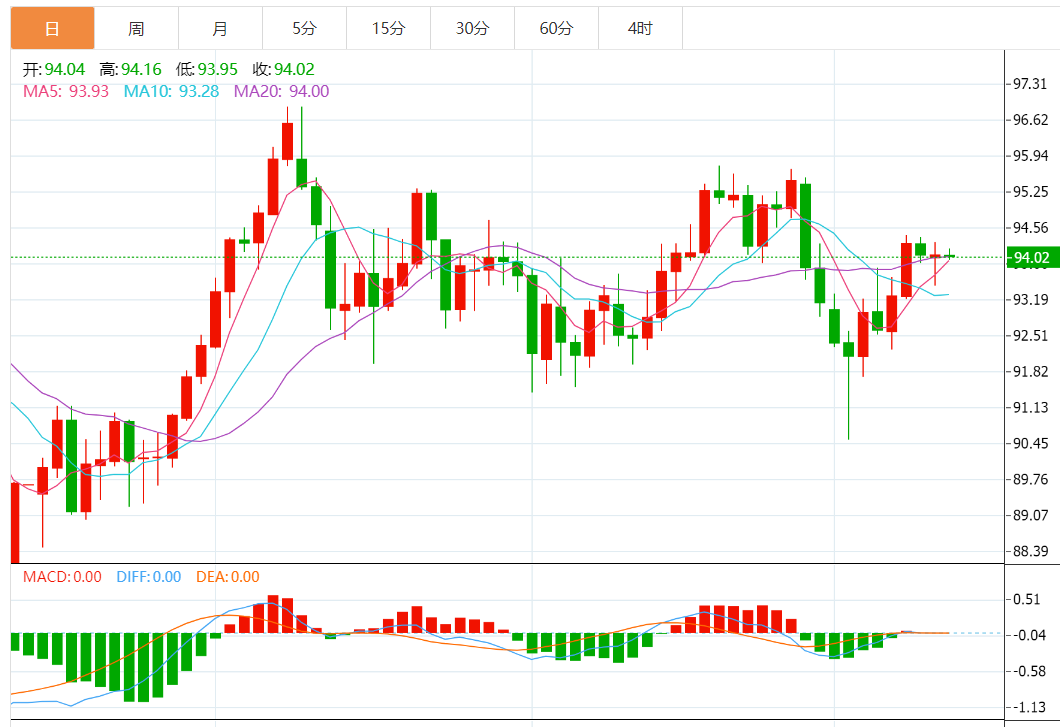Click the 95.94 price axis label
Screen dimensions: 1060x727
tap(1030, 156)
